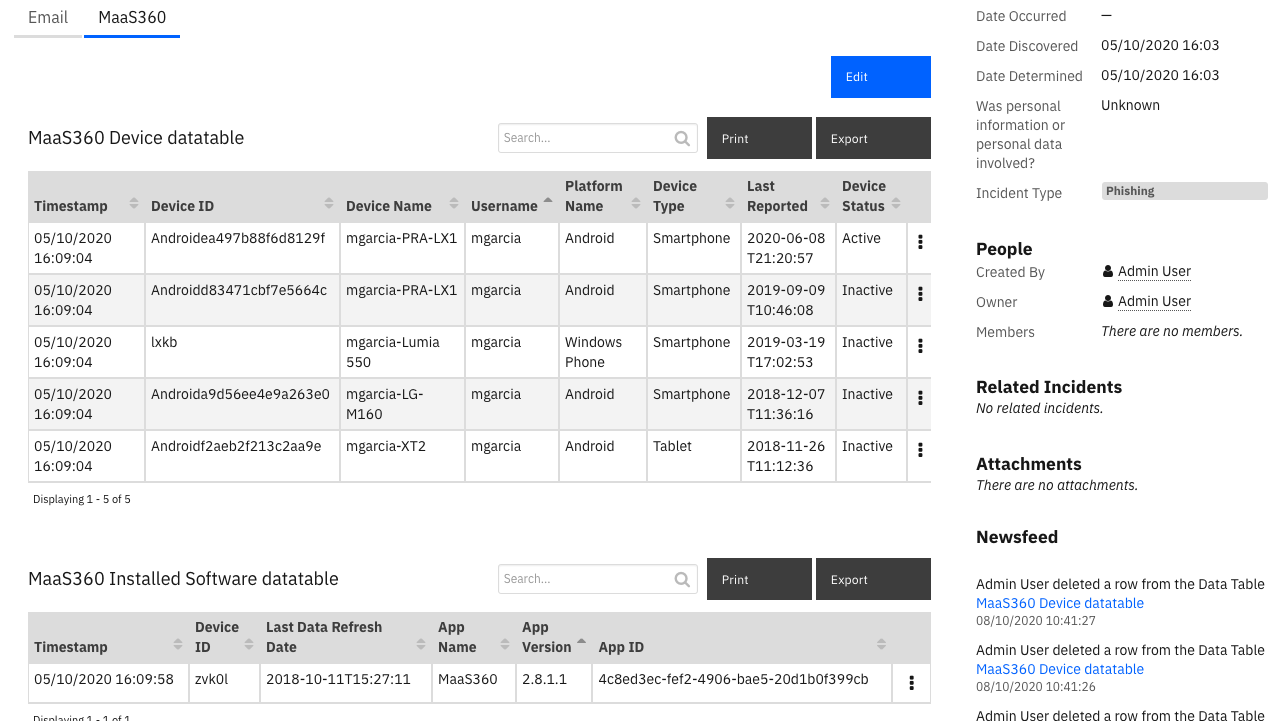
Task: Open row menu for Androida9d56ee4e9a263e0 device
Action: [x=920, y=398]
